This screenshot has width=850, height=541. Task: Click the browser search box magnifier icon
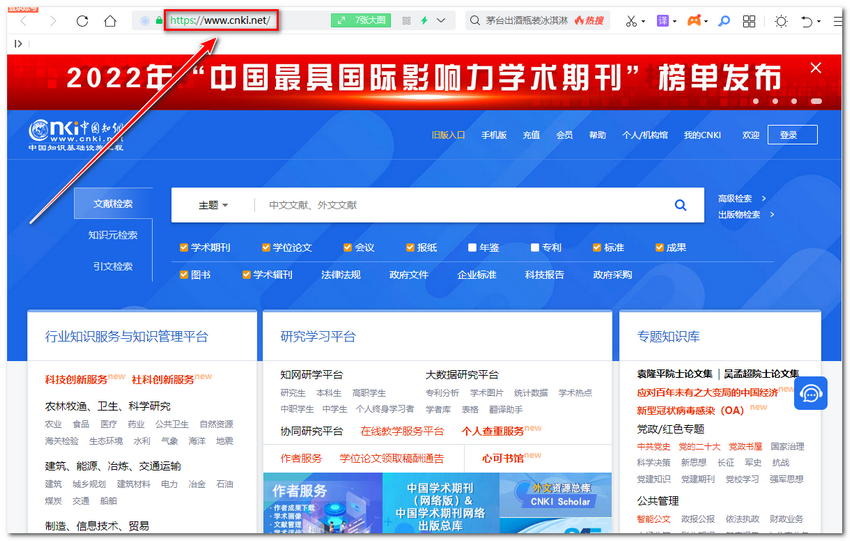coord(475,21)
